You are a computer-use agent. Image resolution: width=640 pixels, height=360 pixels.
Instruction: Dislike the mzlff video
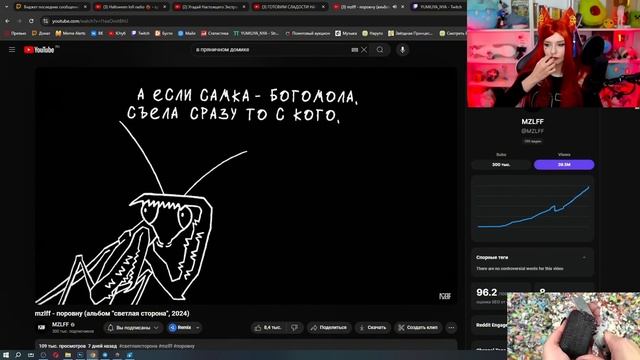pos(294,327)
